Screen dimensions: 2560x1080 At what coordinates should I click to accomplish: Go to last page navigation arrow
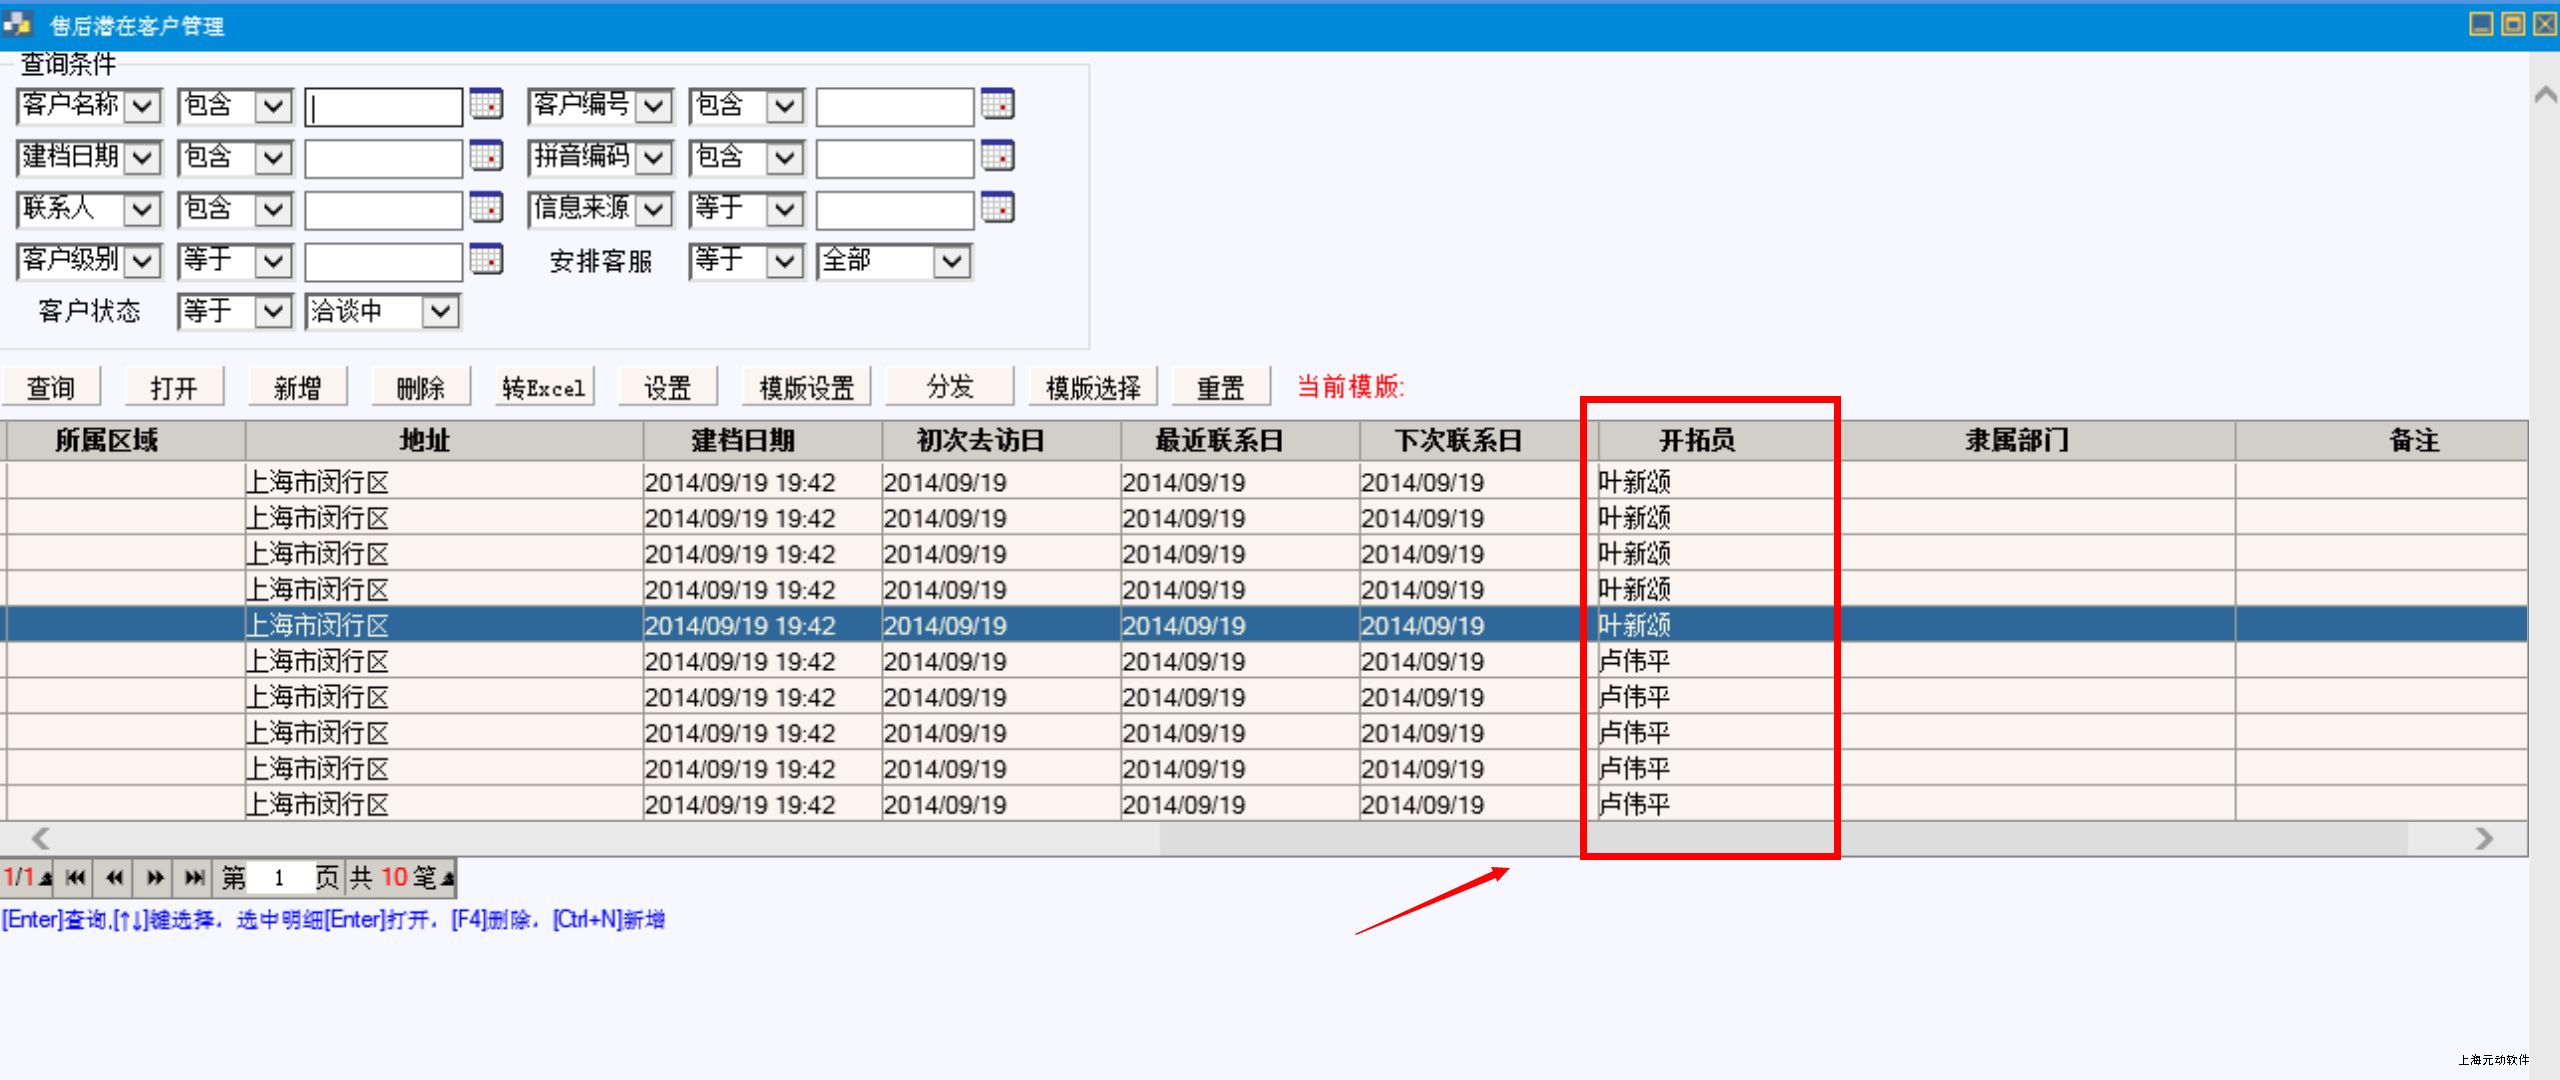click(x=194, y=878)
